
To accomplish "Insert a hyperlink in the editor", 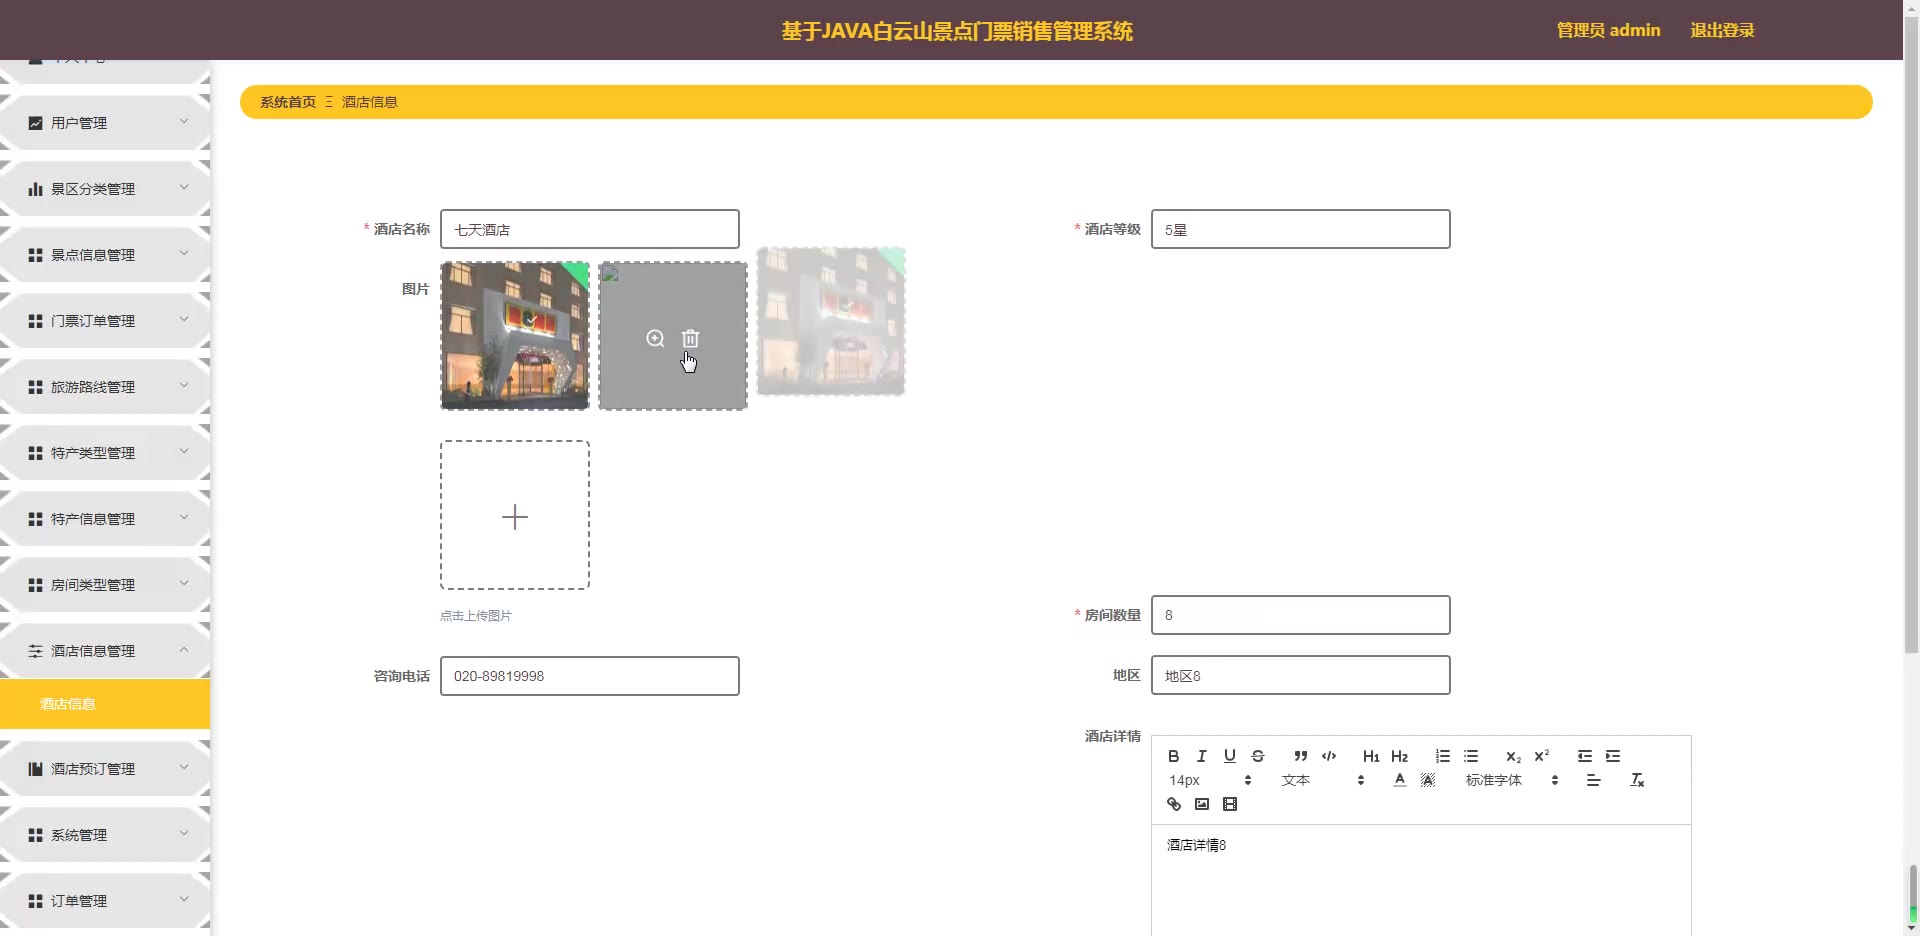I will (x=1174, y=804).
